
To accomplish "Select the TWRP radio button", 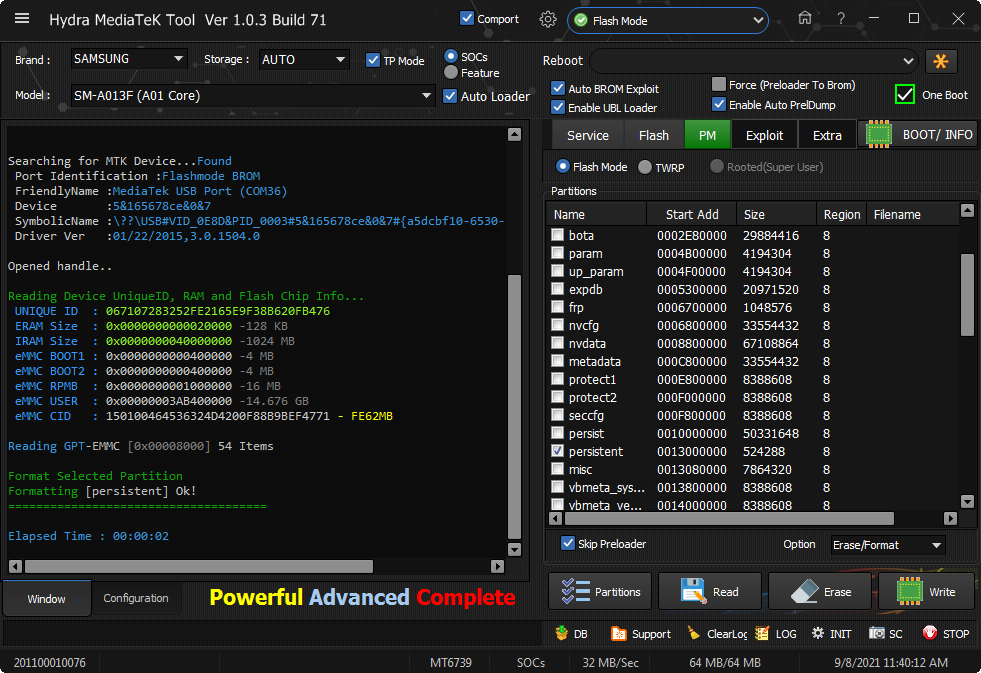I will coord(644,167).
